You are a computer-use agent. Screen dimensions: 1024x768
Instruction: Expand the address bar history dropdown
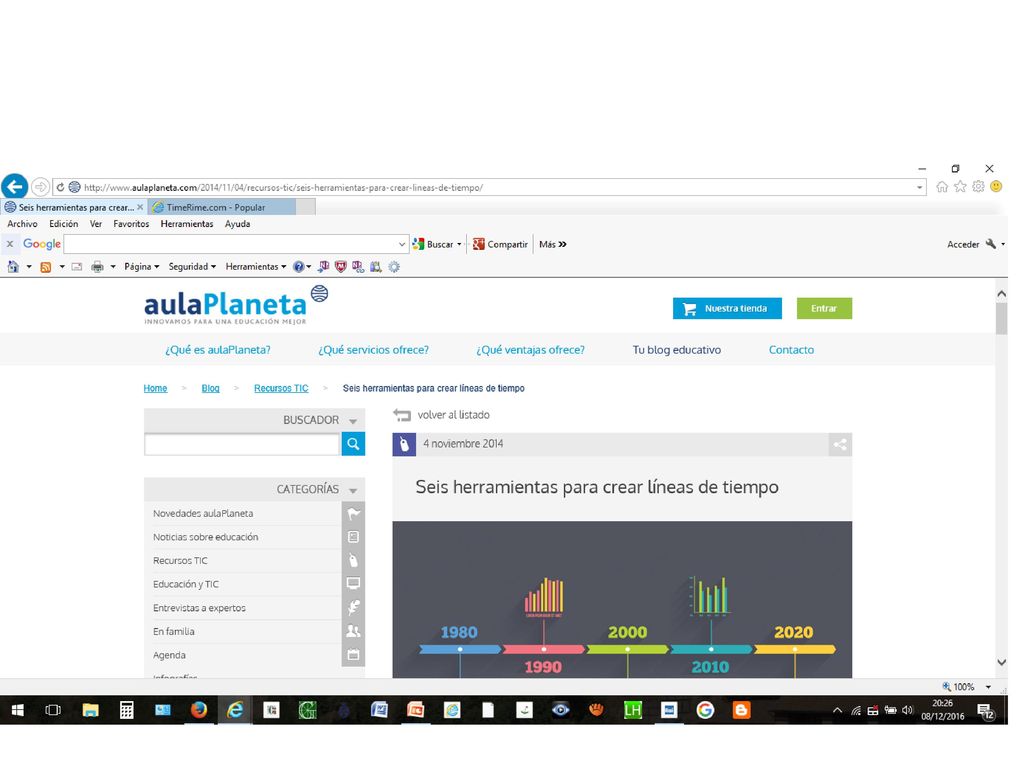pyautogui.click(x=920, y=187)
